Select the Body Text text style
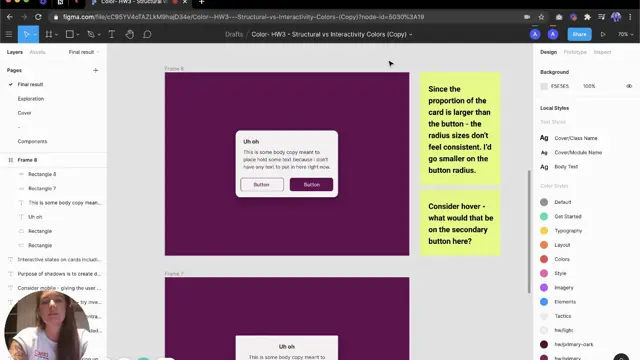This screenshot has height=360, width=640. pos(566,167)
